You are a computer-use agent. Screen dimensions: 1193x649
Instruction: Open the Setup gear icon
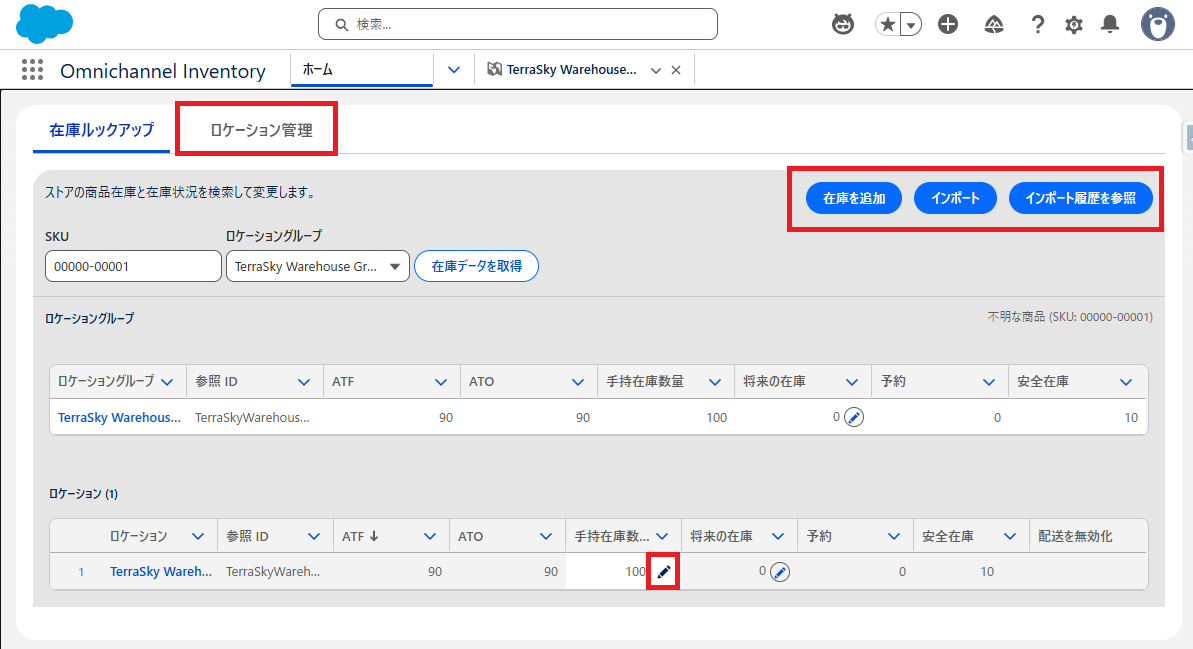(x=1074, y=25)
